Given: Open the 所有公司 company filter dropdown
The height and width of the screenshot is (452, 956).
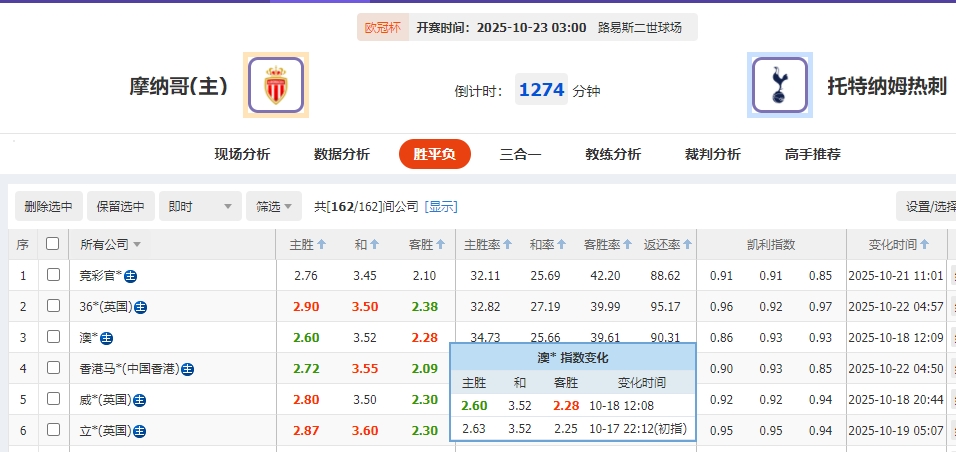Looking at the screenshot, I should [x=110, y=245].
